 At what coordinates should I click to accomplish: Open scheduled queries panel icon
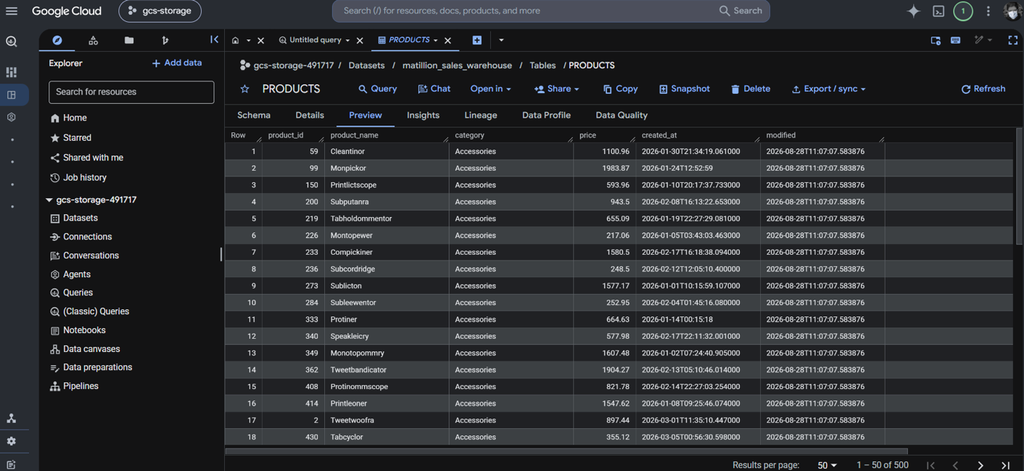click(936, 41)
